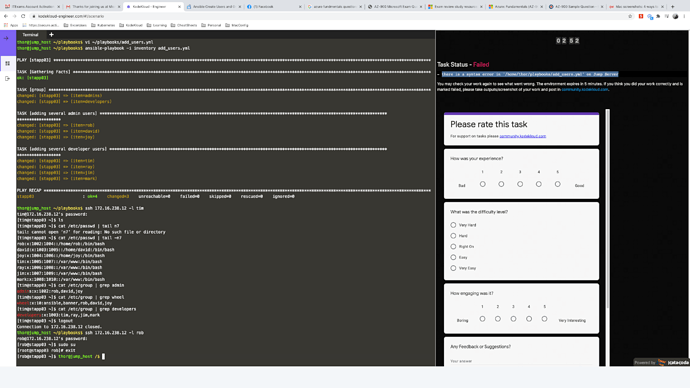Add a new terminal with plus icon
The height and width of the screenshot is (388, 690).
[51, 34]
